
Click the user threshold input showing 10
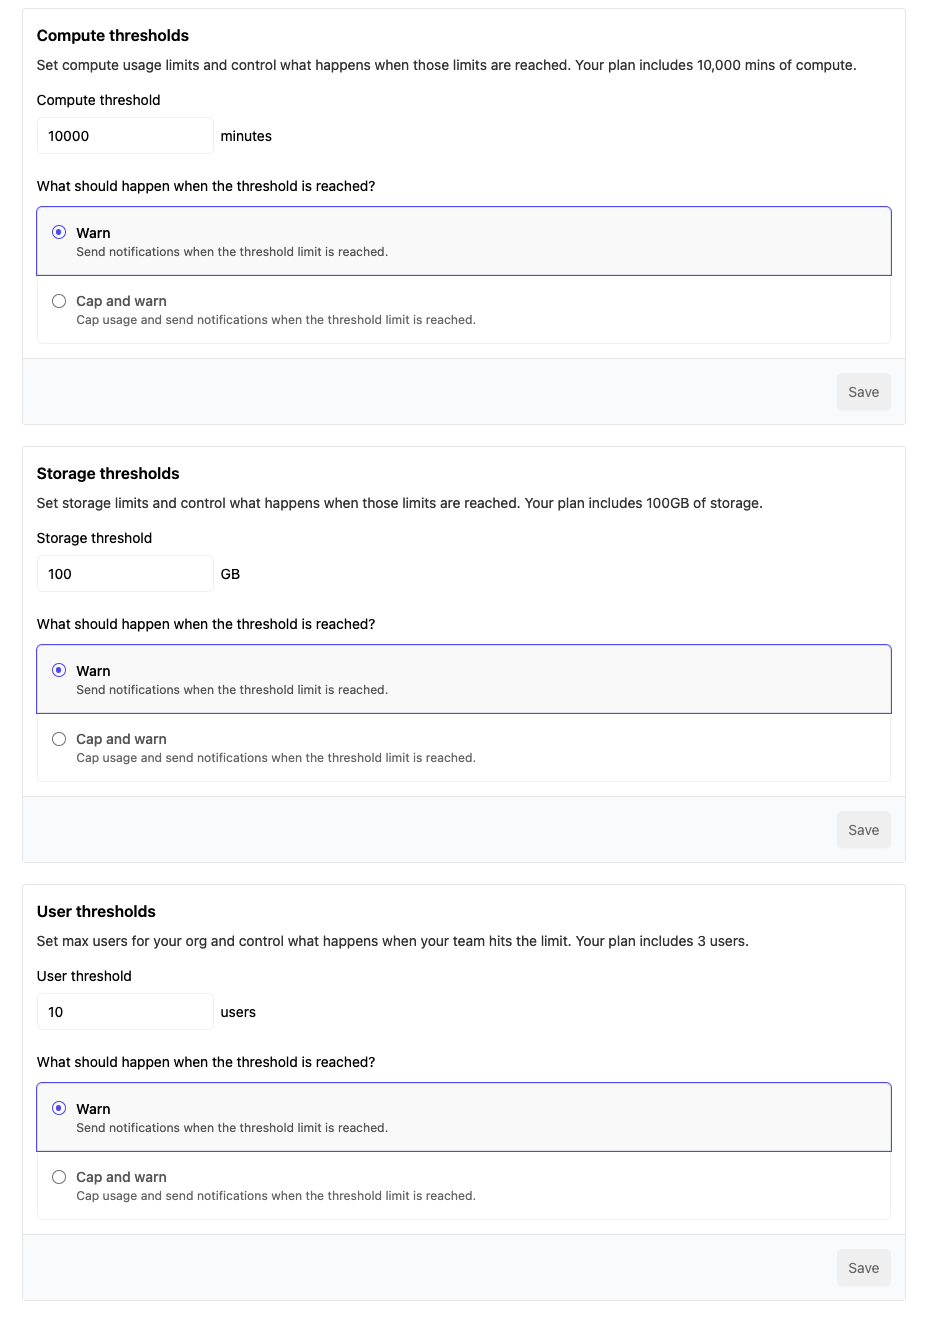[x=125, y=1012]
